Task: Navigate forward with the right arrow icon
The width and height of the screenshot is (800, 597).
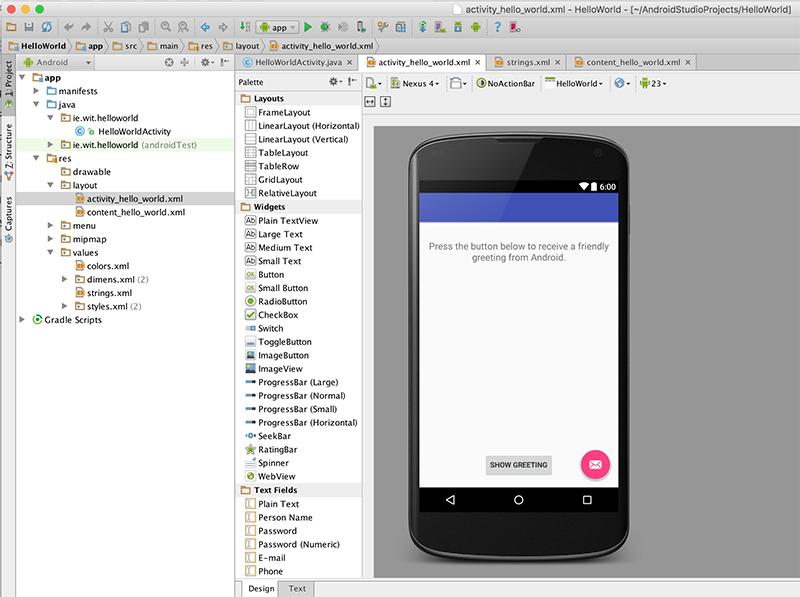Action: pyautogui.click(x=223, y=27)
